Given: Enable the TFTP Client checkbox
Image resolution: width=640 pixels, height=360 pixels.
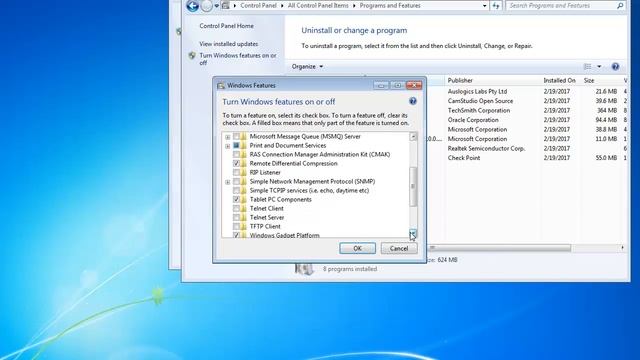Looking at the screenshot, I should (236, 227).
